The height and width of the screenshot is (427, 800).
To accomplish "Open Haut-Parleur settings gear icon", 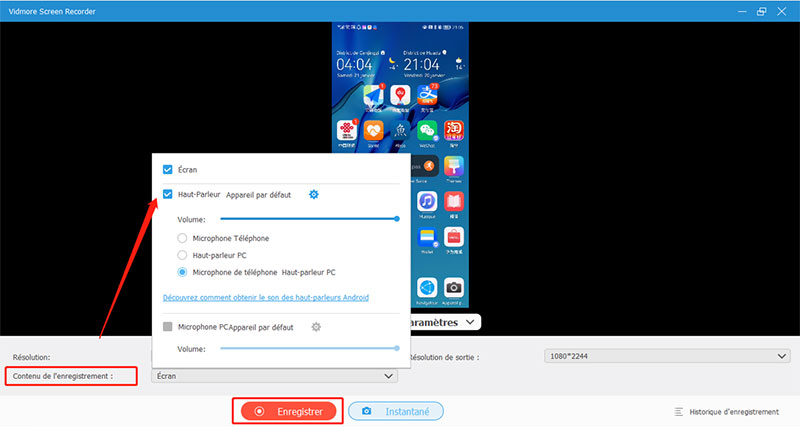I will [313, 195].
